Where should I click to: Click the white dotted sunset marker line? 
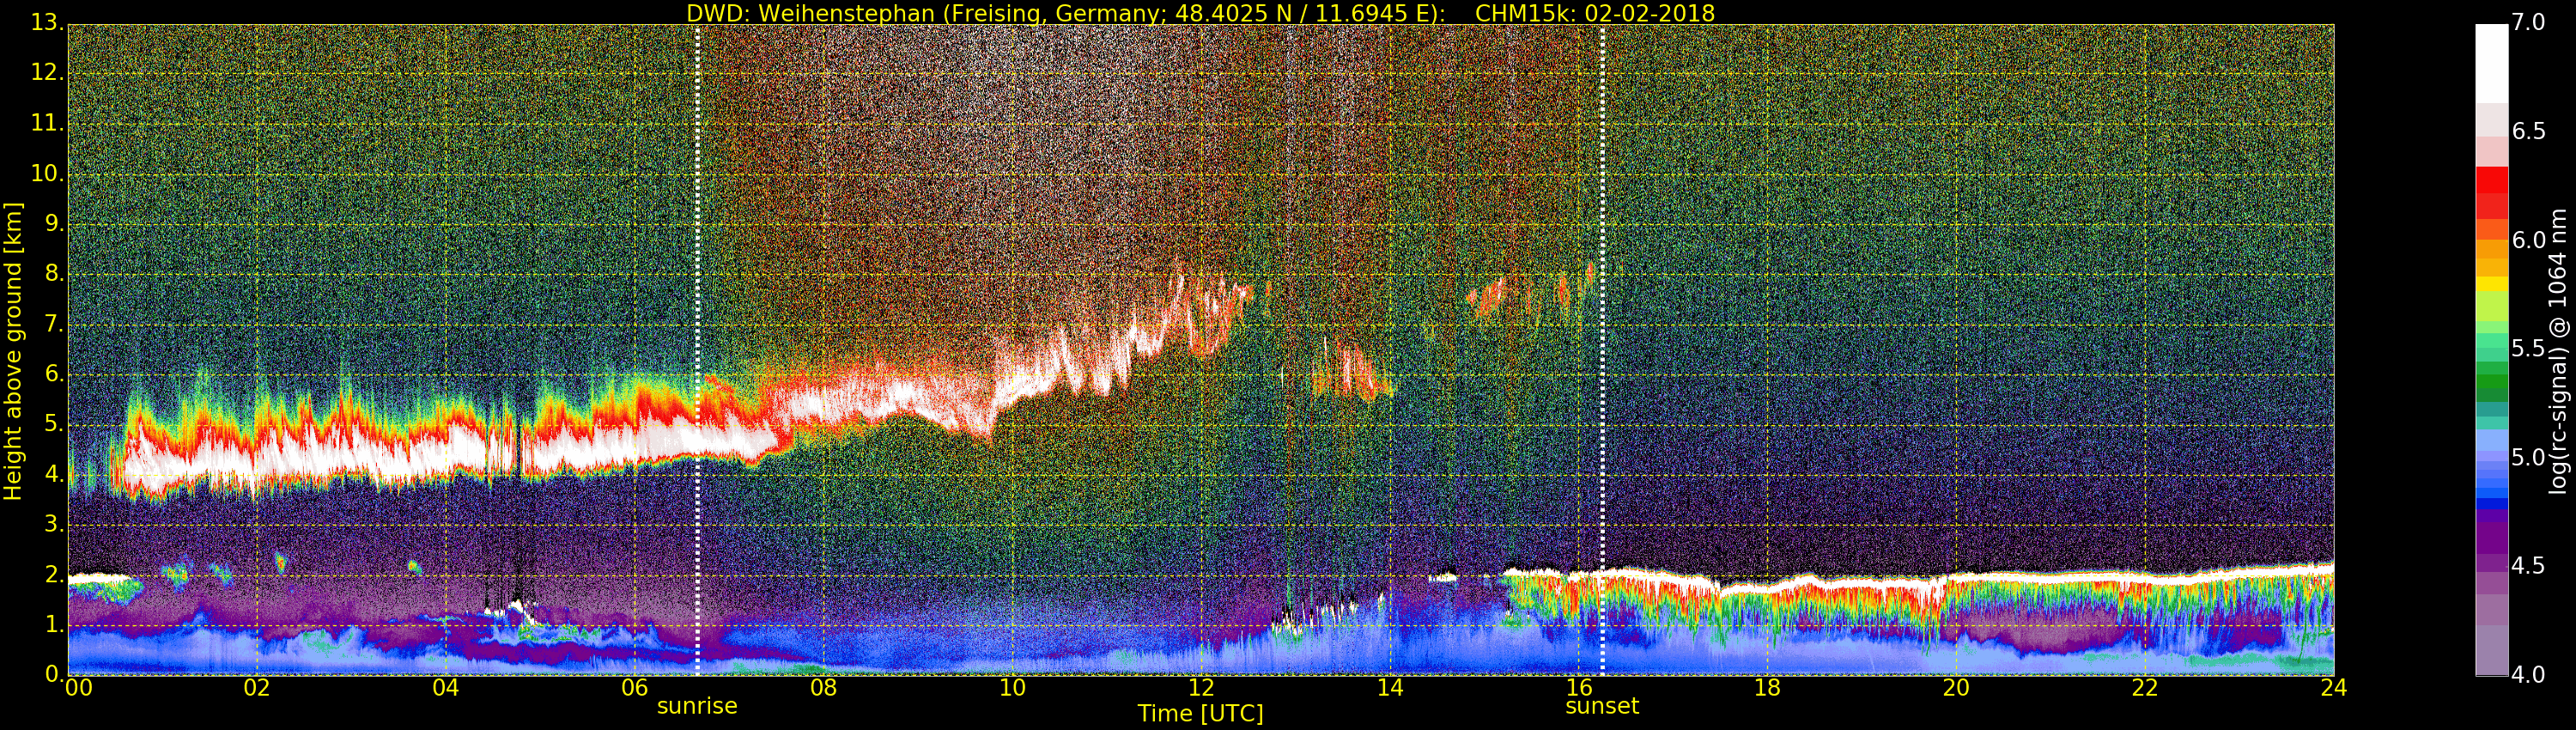[1602, 350]
